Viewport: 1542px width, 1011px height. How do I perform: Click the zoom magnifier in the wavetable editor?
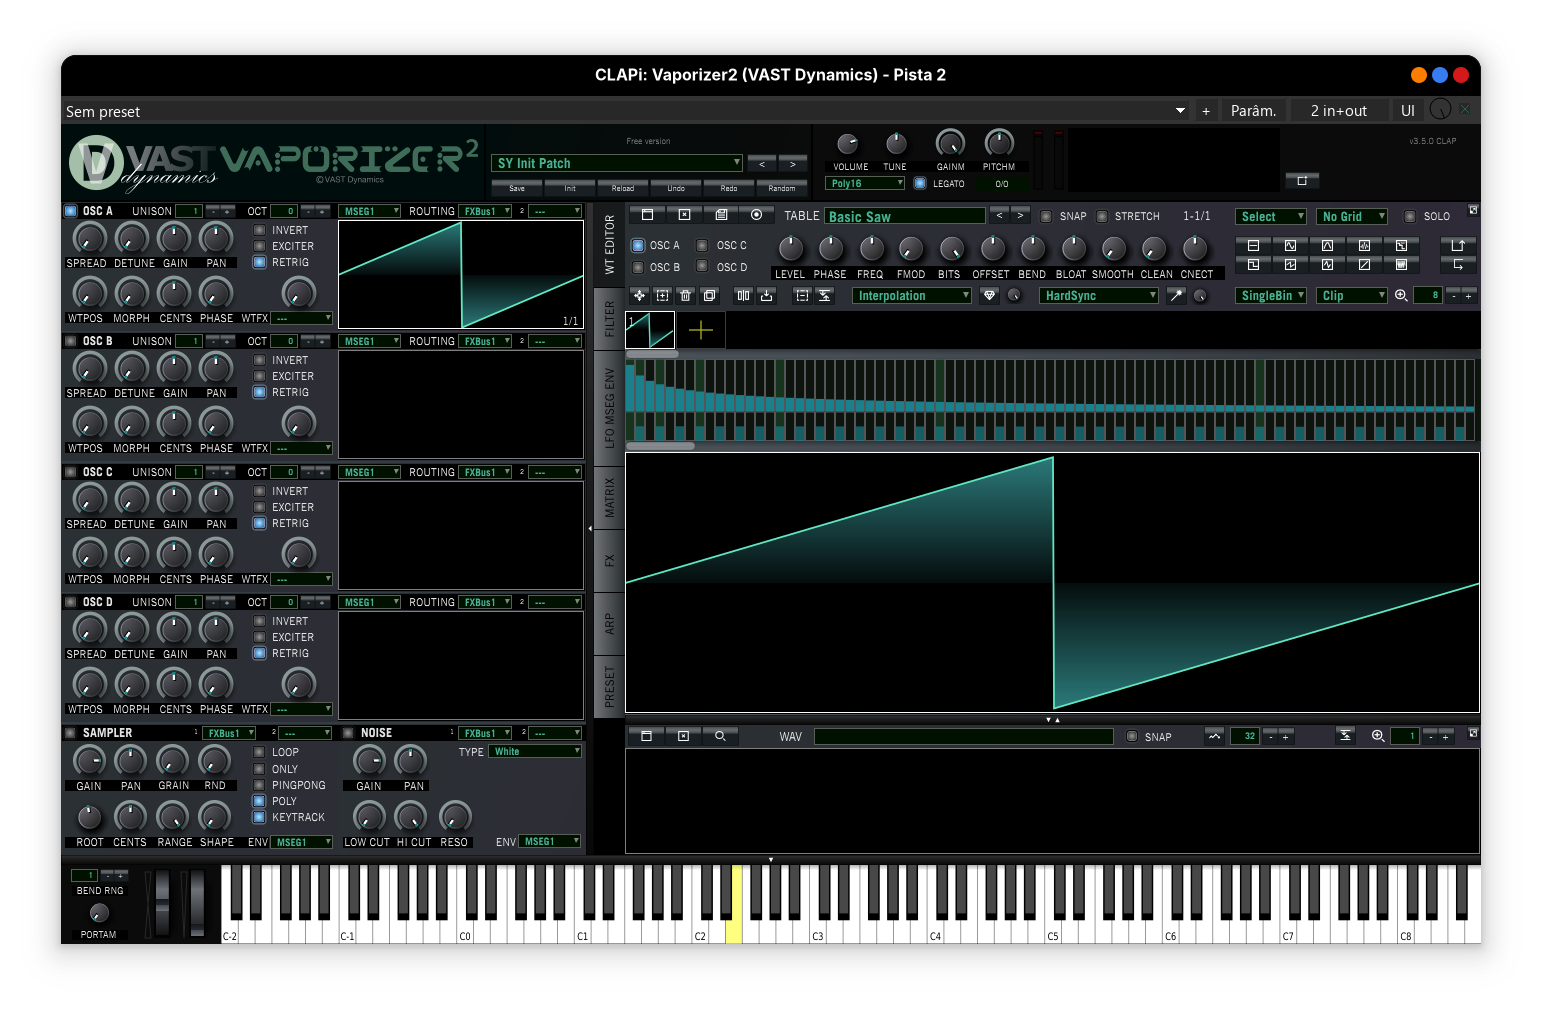(x=1402, y=295)
